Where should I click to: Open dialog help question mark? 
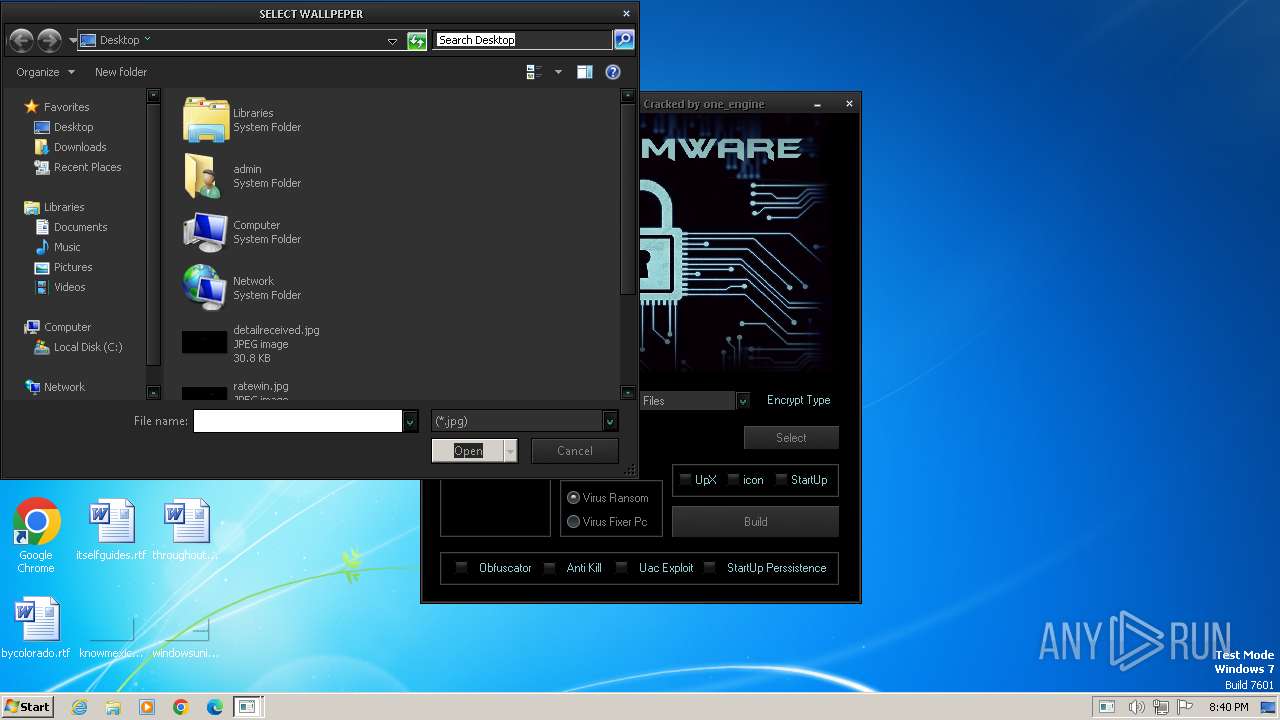coord(613,72)
